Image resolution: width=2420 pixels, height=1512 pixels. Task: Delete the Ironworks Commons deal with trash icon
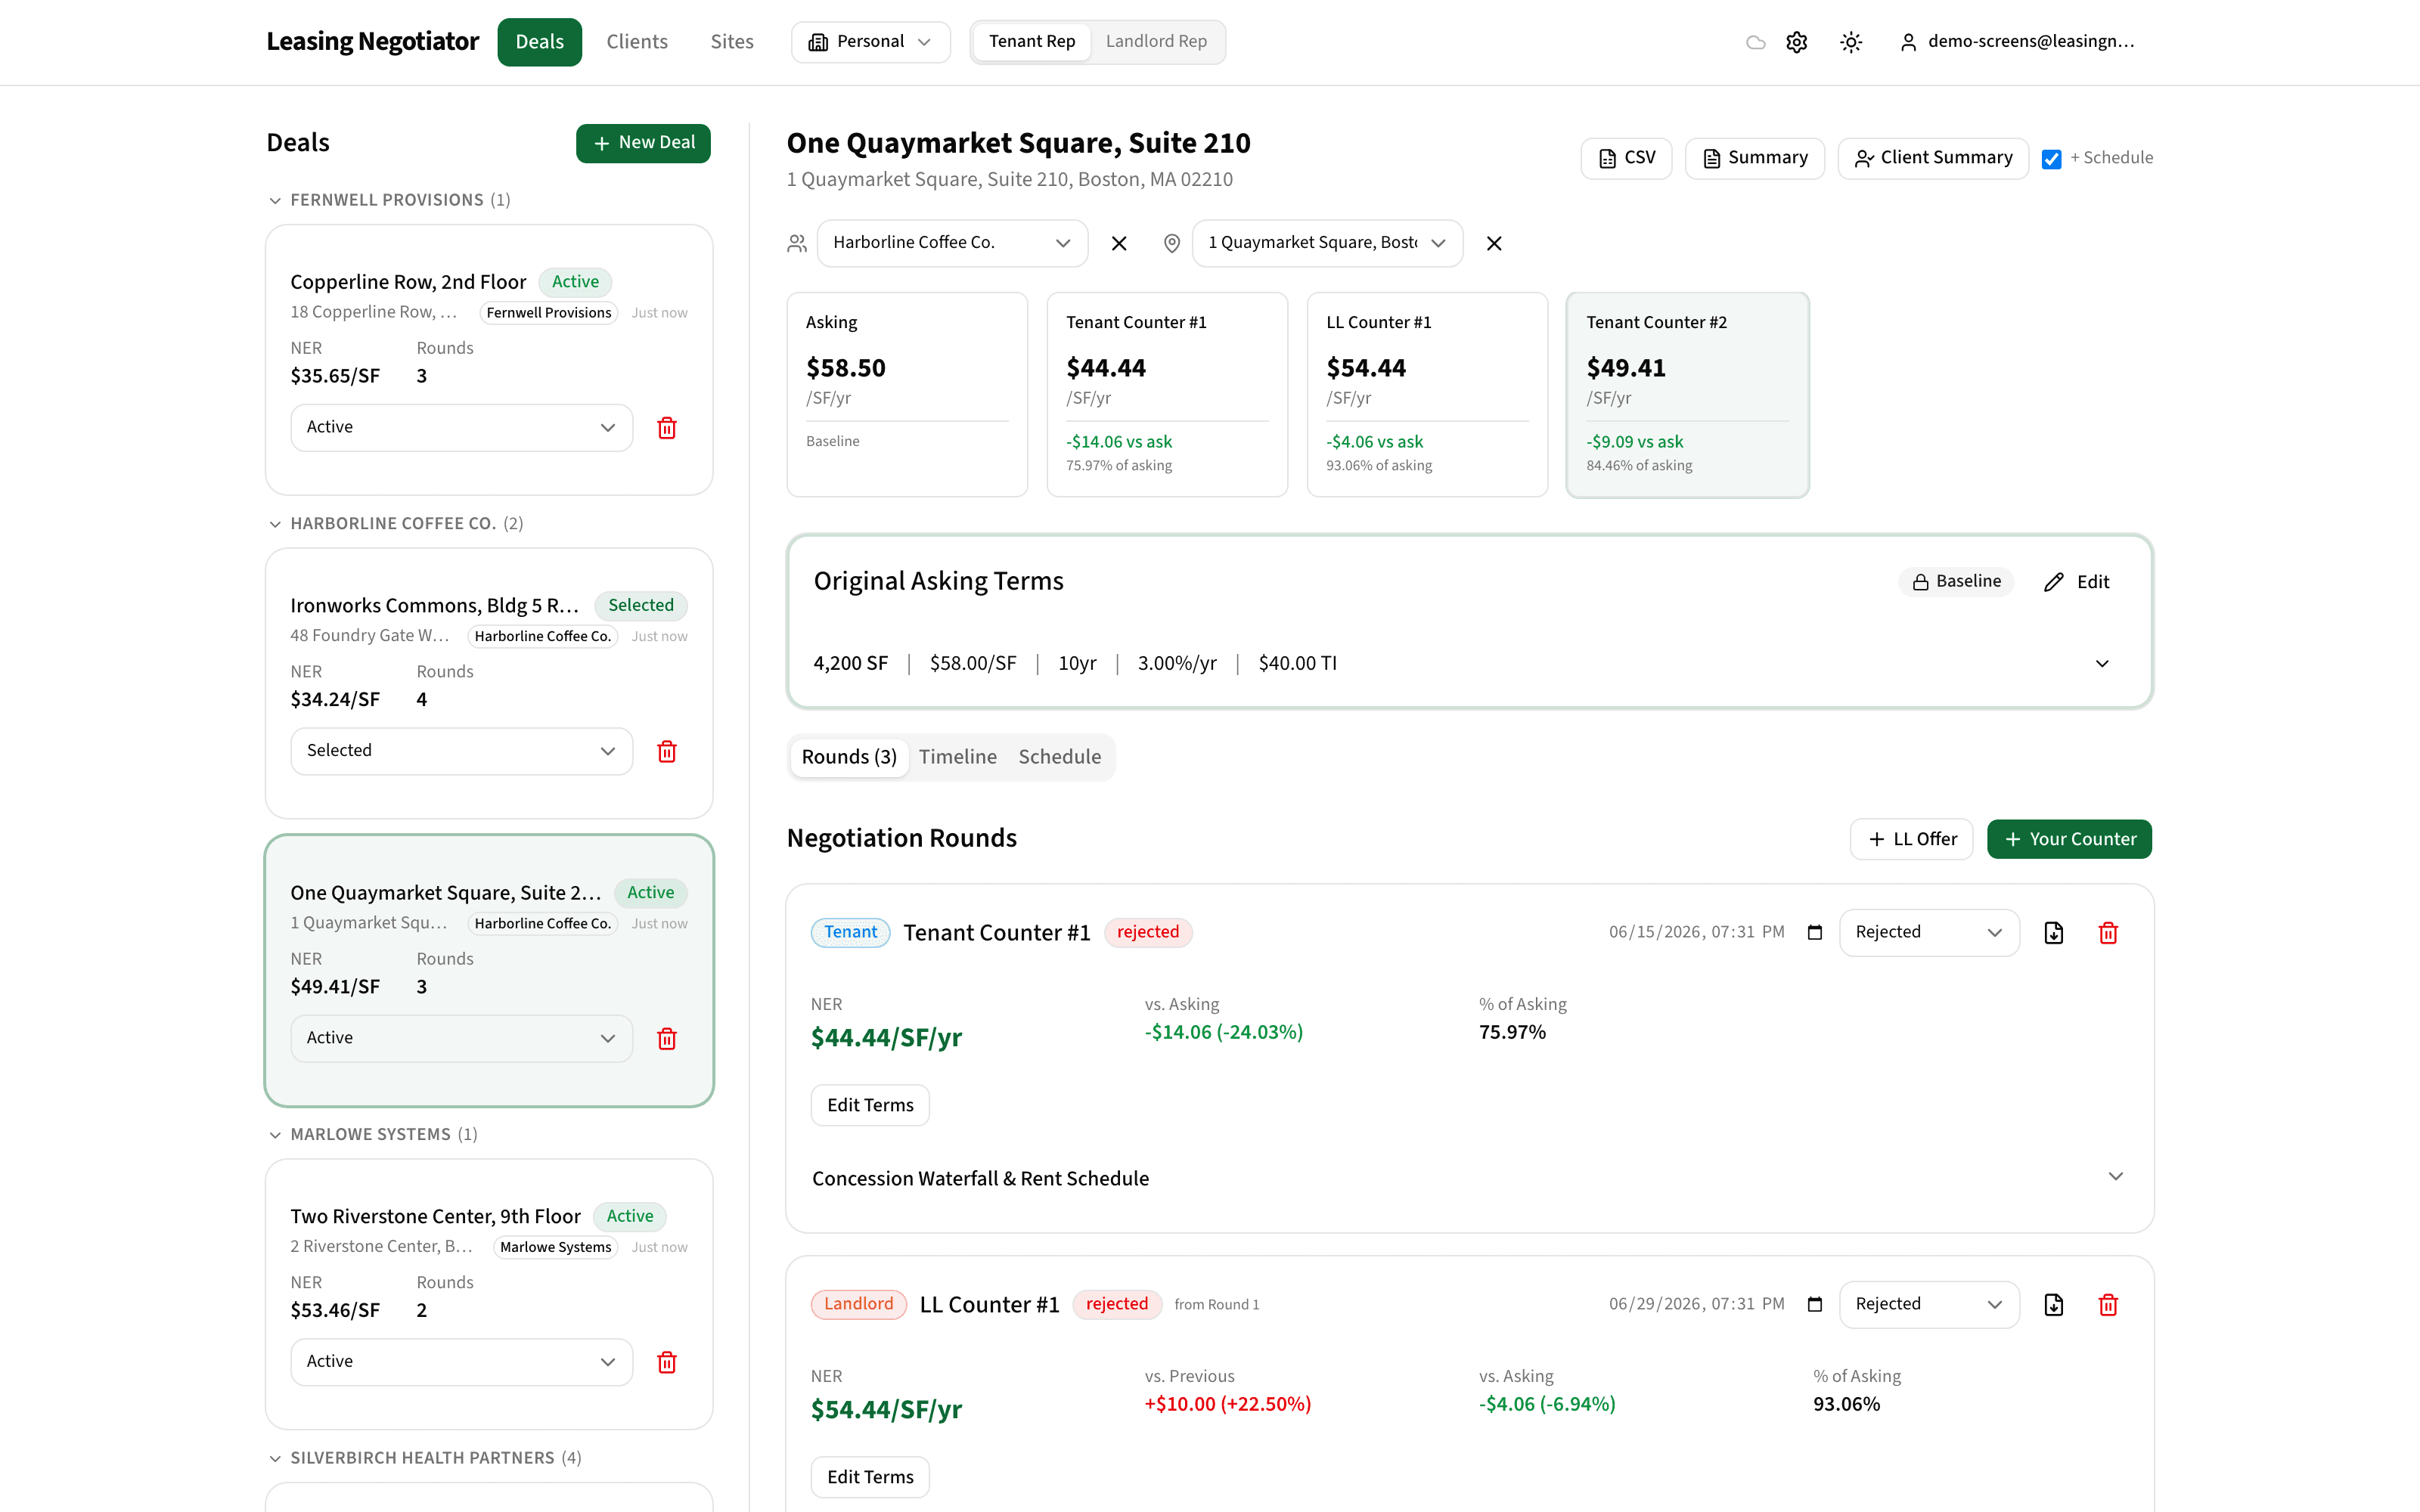point(667,751)
